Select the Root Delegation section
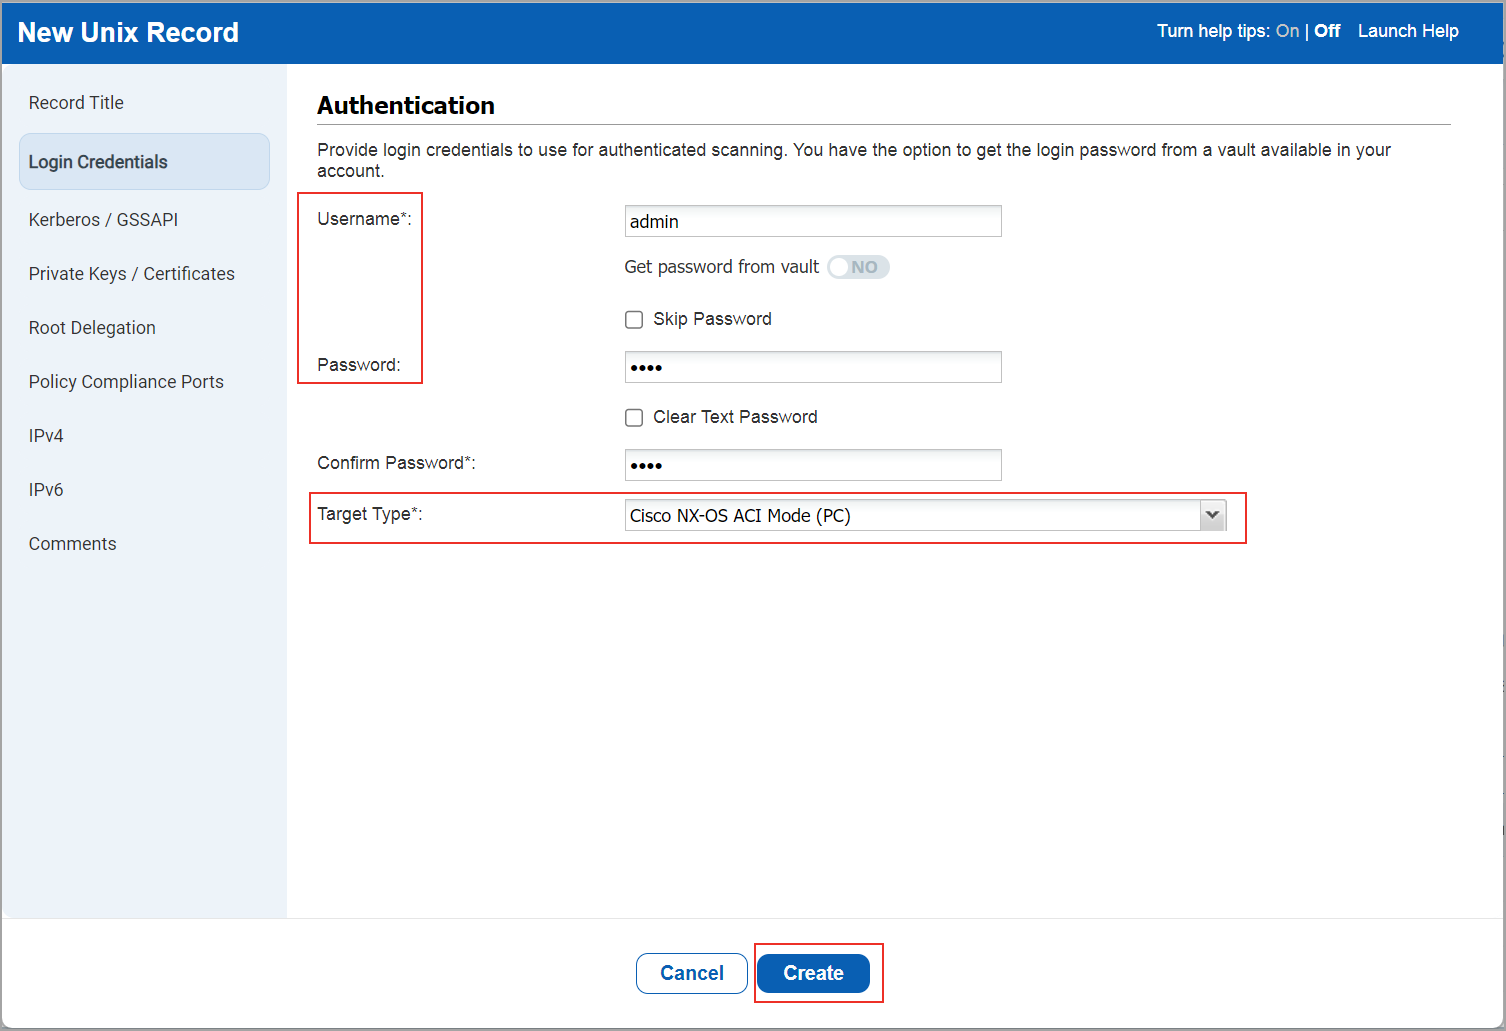Viewport: 1506px width, 1031px height. point(92,327)
